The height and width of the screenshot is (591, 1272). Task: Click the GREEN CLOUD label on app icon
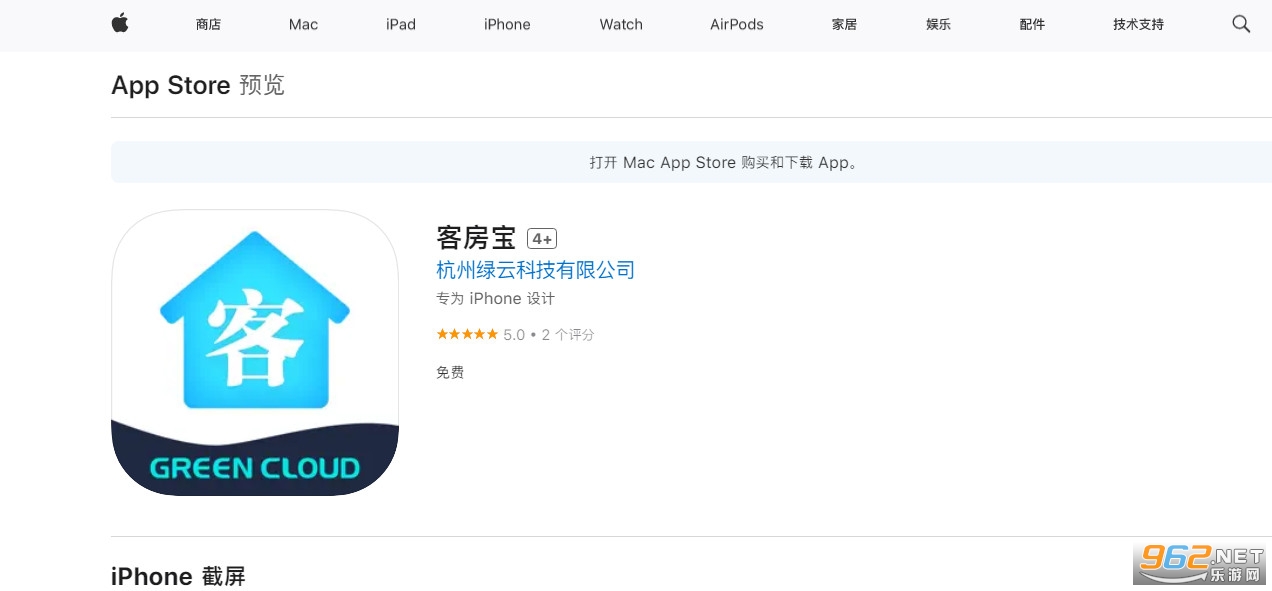[x=255, y=466]
